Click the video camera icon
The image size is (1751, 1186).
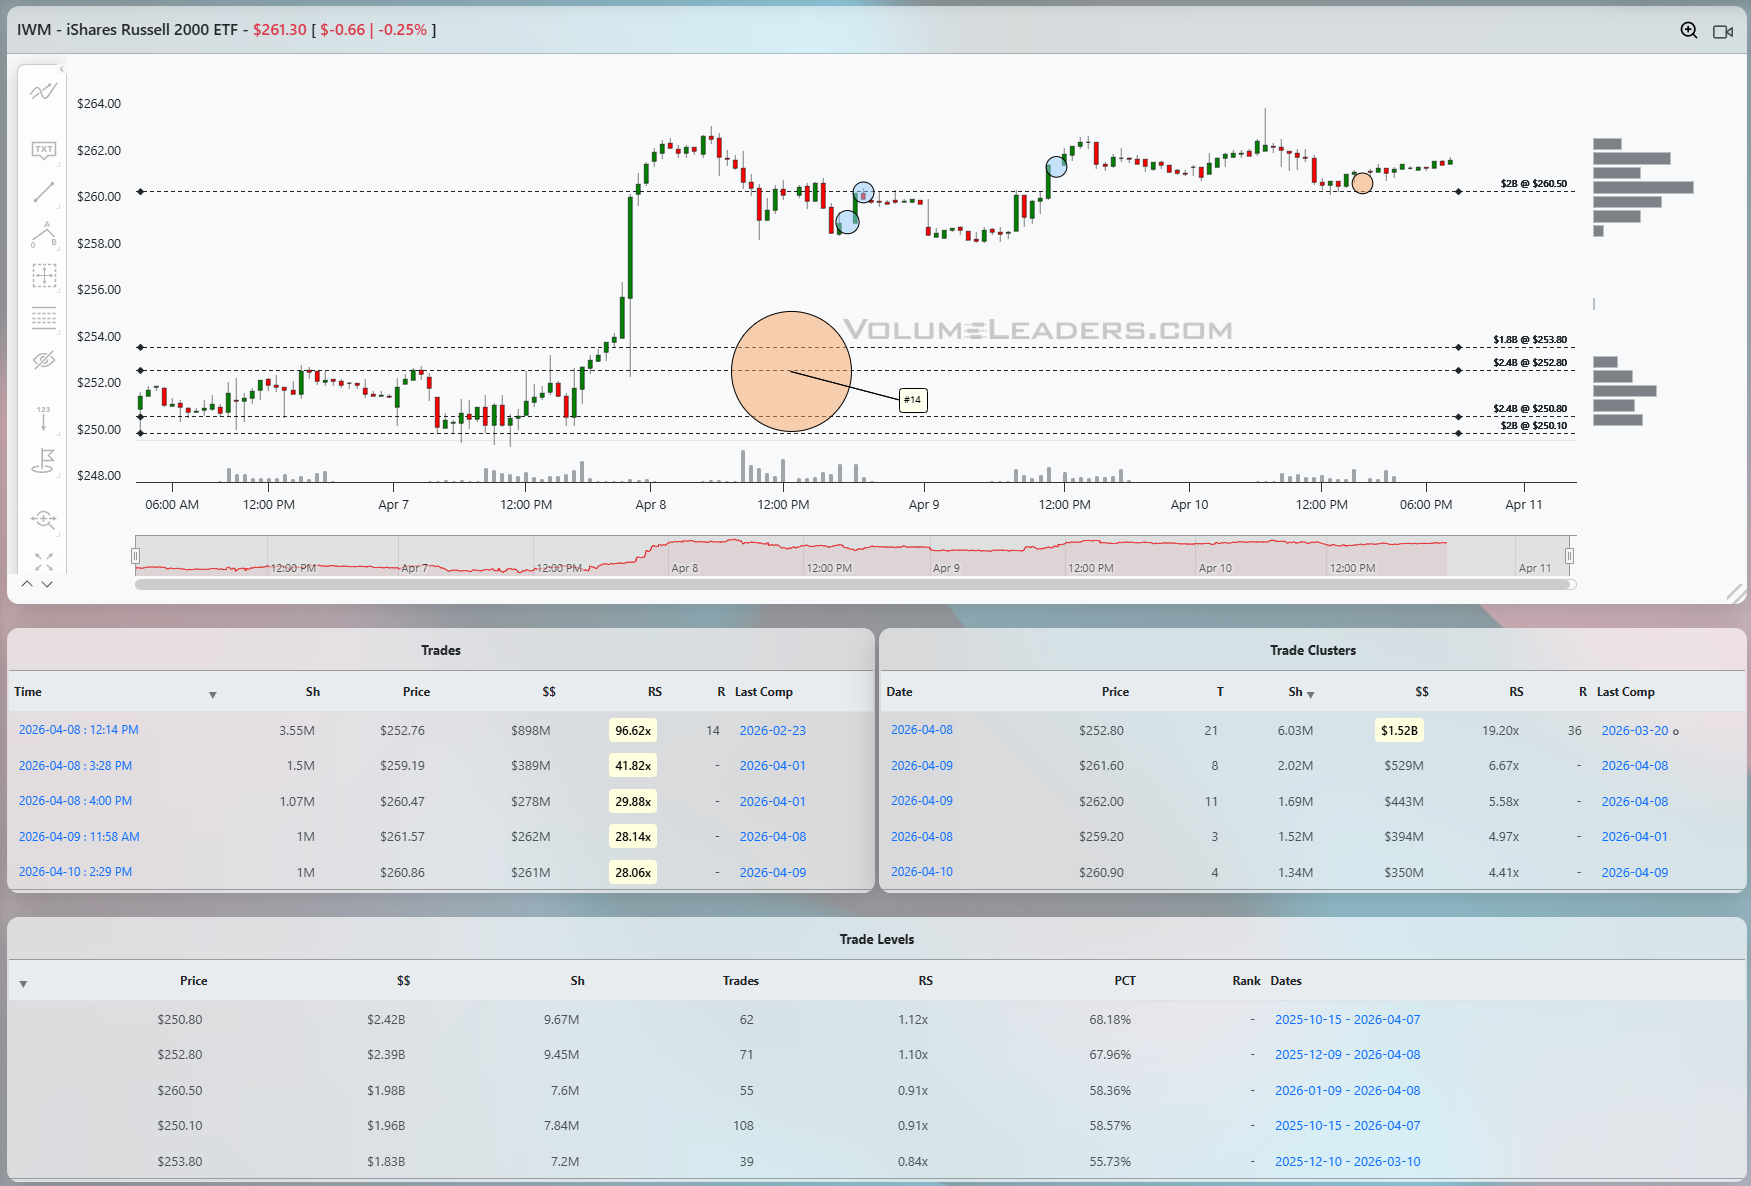[1723, 31]
